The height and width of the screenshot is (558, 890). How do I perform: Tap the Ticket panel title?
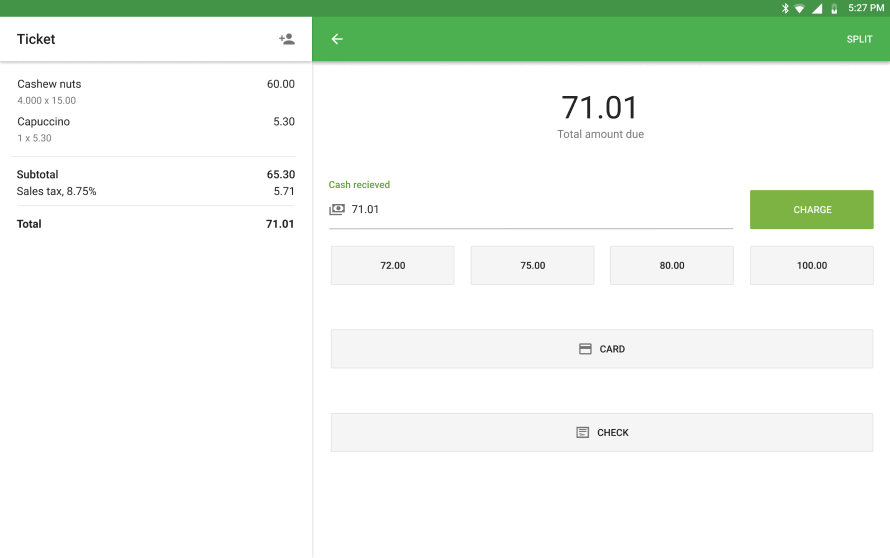[x=36, y=39]
